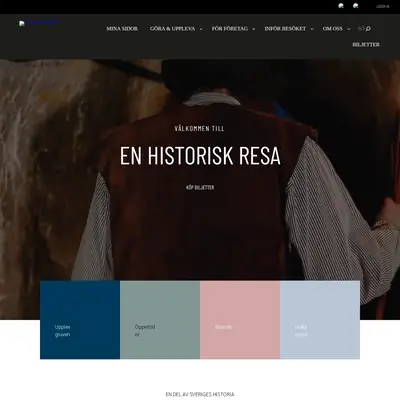
Task: Open the För Företag menu
Action: point(230,29)
